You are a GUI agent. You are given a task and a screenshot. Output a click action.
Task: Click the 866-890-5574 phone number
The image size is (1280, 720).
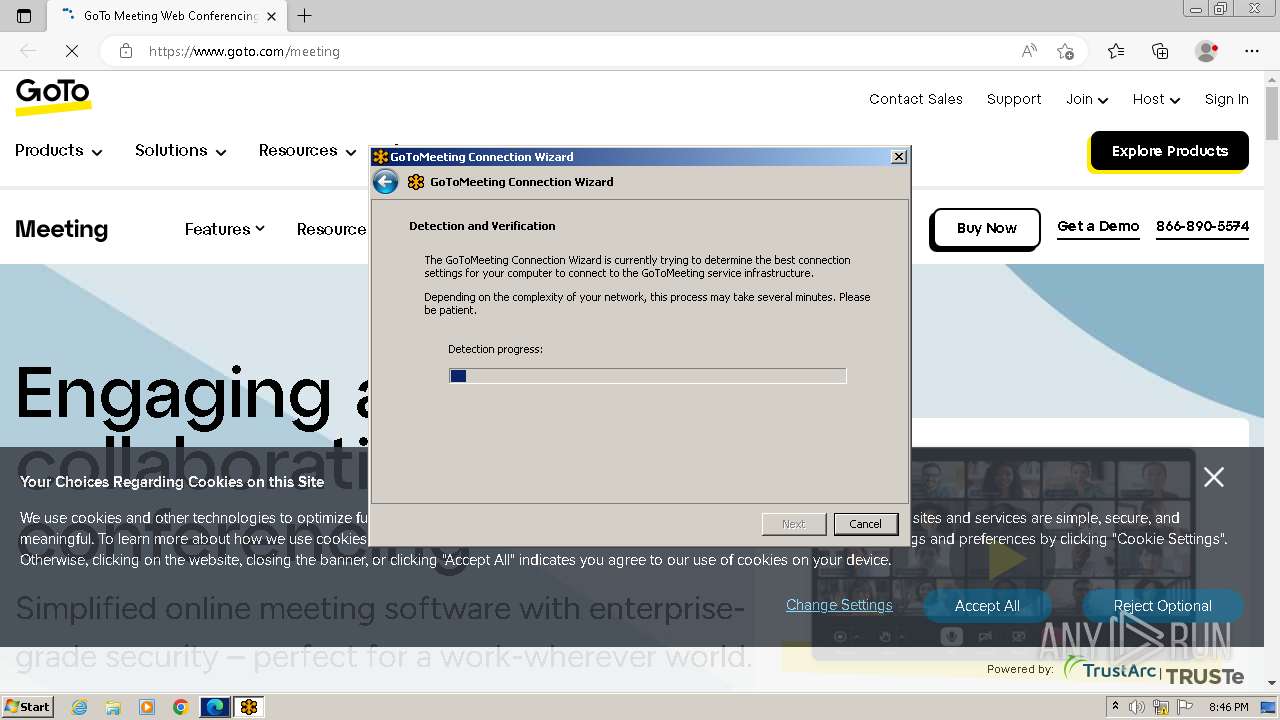click(x=1202, y=226)
